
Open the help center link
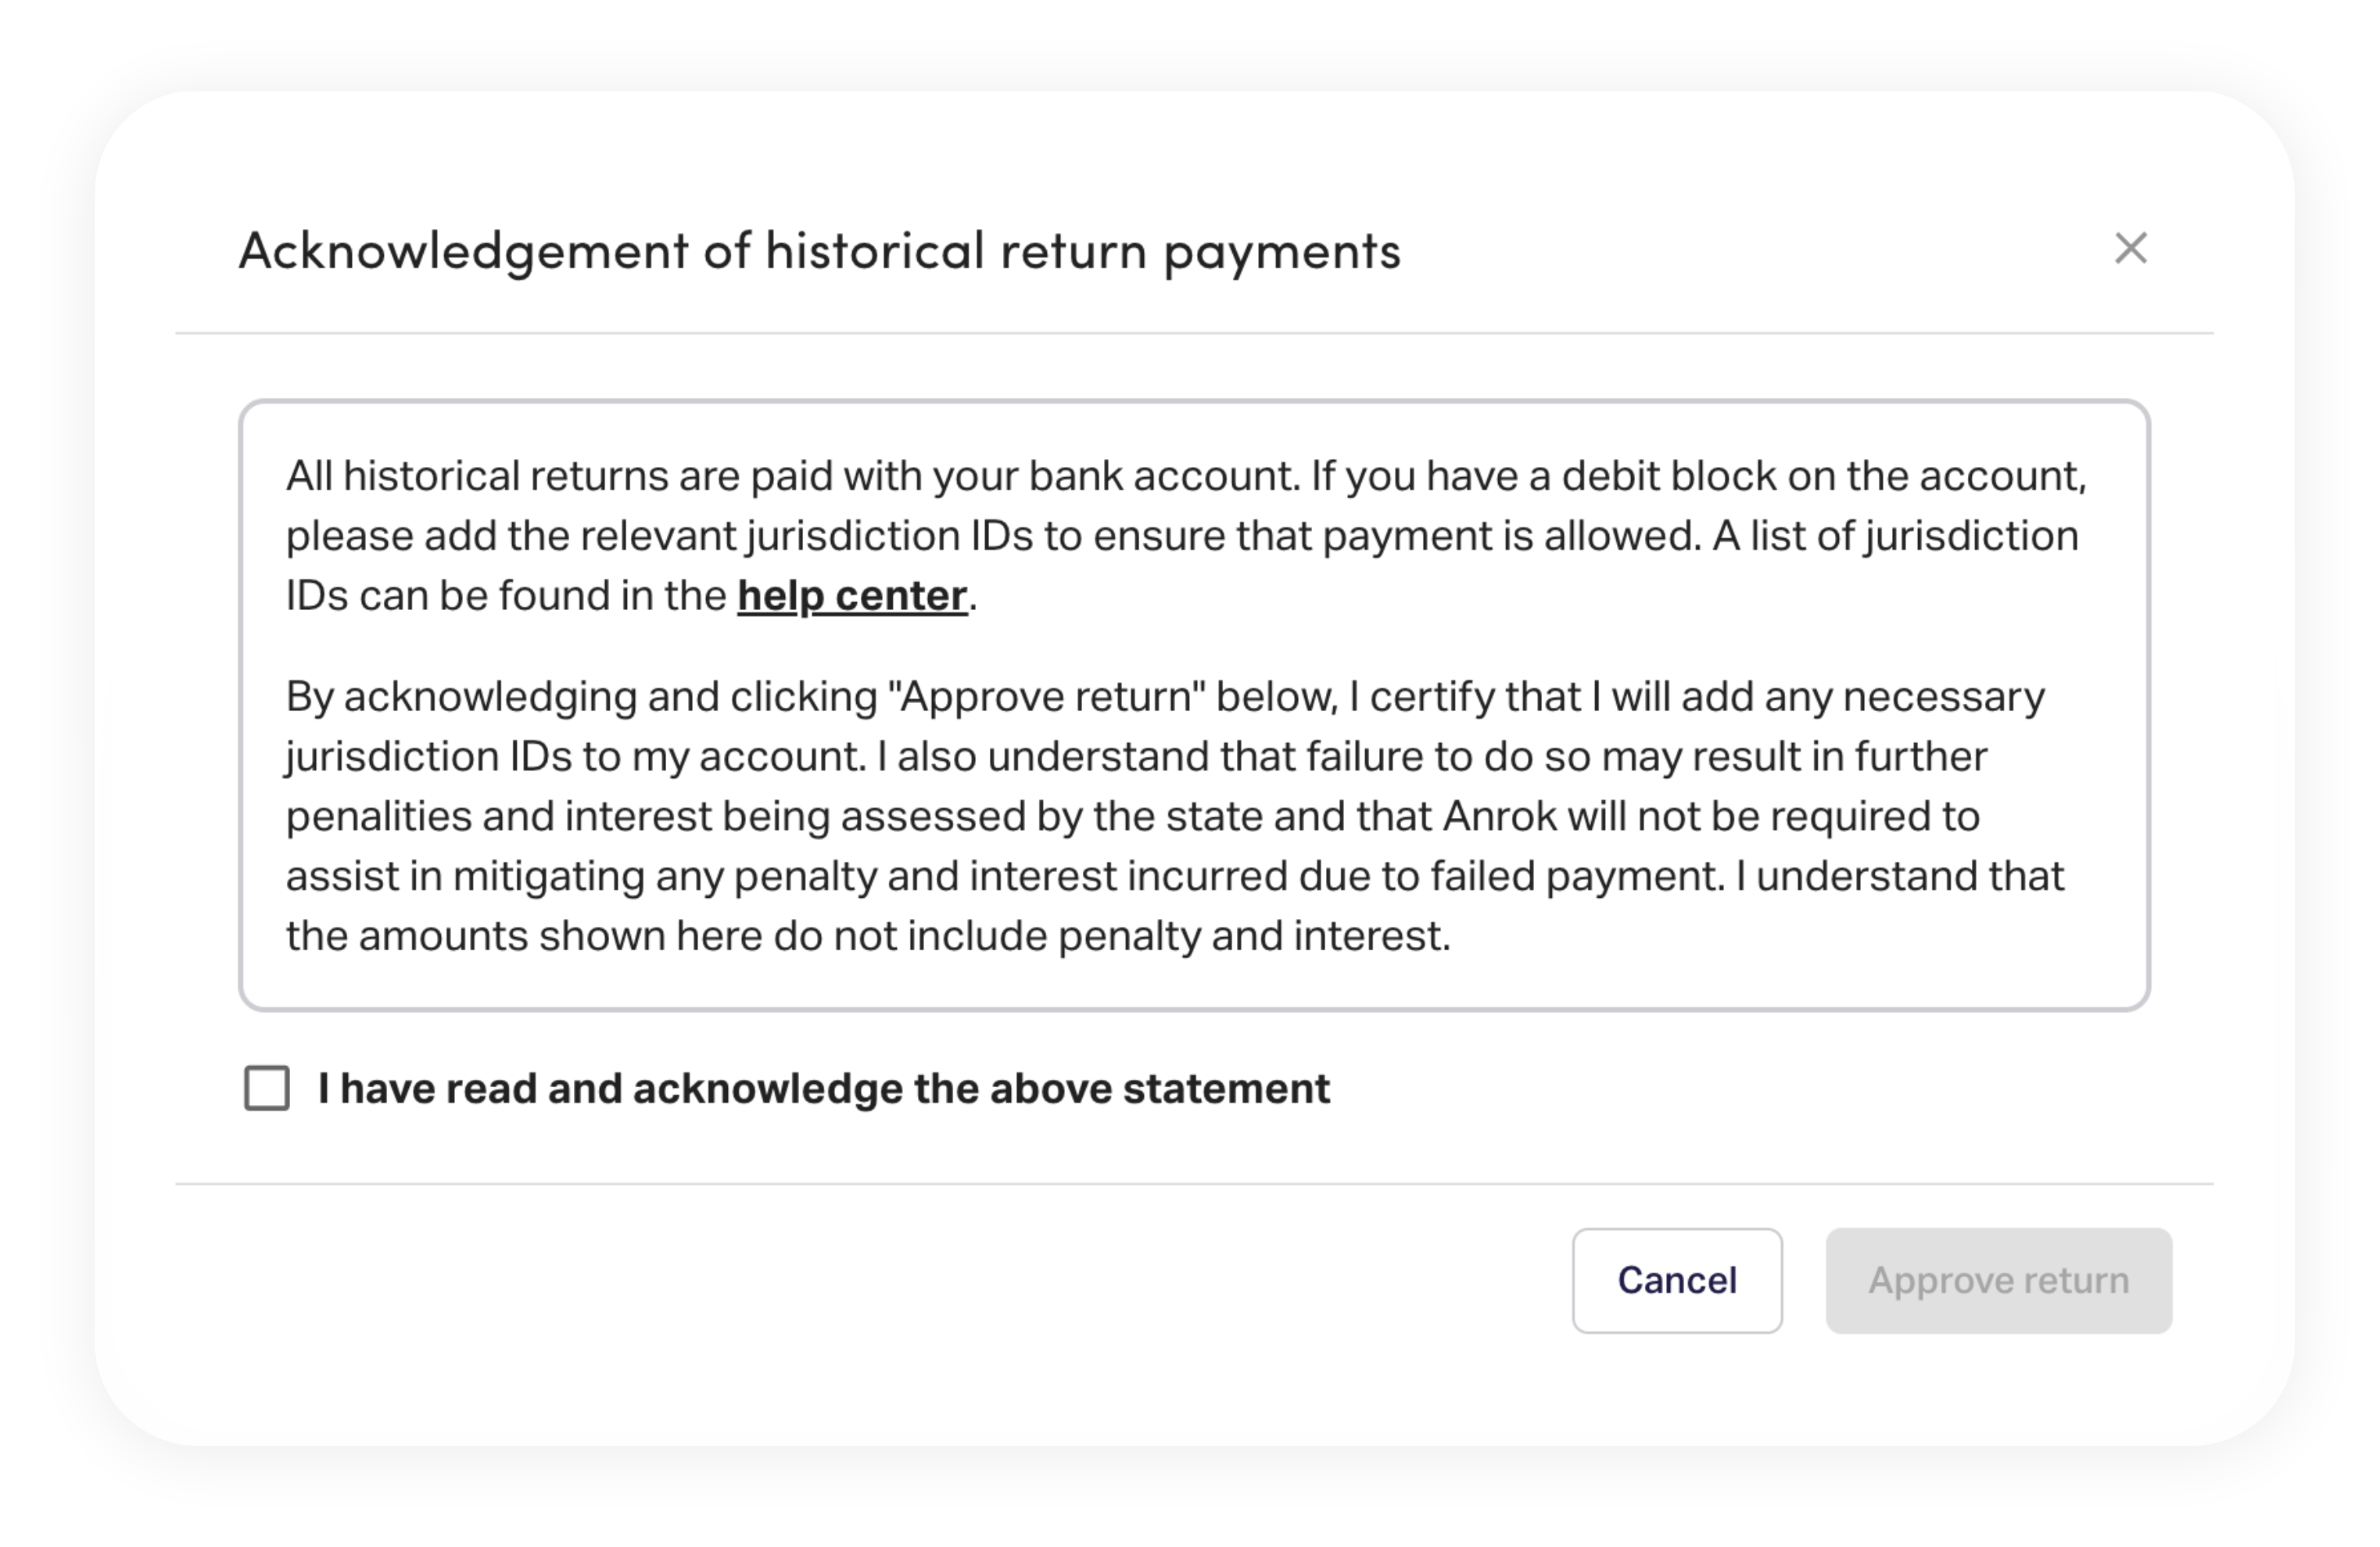pyautogui.click(x=852, y=596)
